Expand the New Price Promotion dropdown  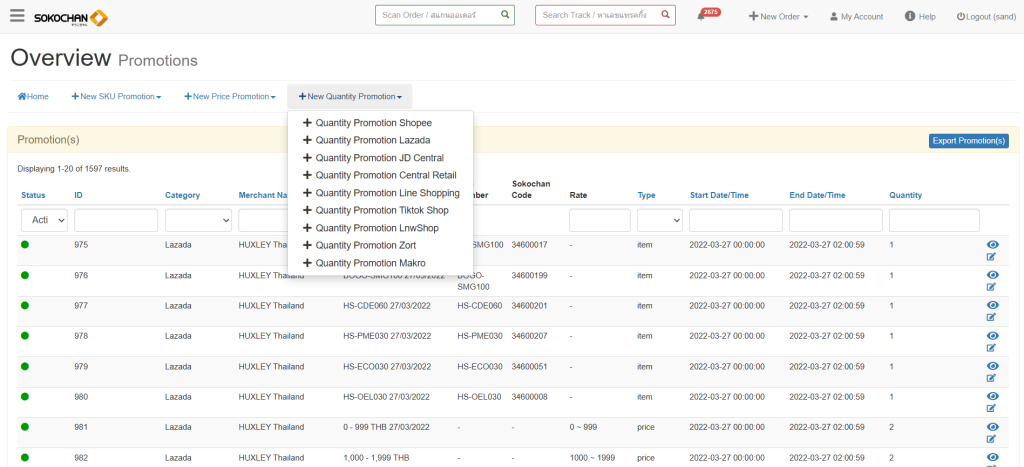tap(229, 97)
